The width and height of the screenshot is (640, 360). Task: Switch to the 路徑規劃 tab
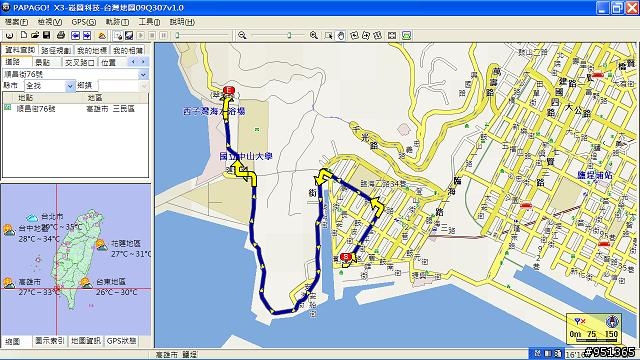click(x=56, y=51)
